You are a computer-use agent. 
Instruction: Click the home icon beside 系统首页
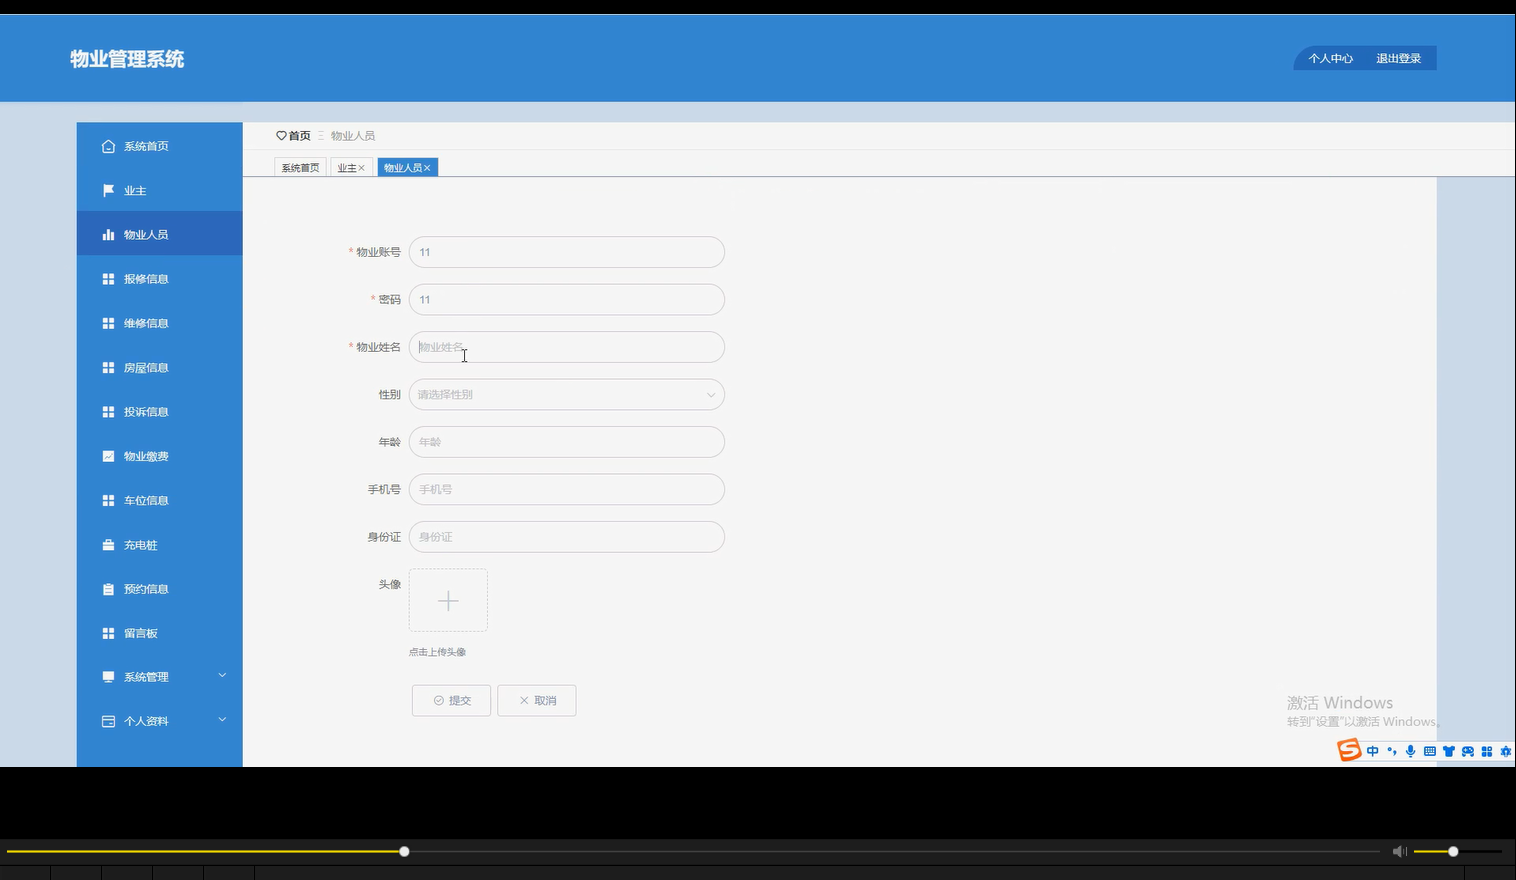click(108, 146)
